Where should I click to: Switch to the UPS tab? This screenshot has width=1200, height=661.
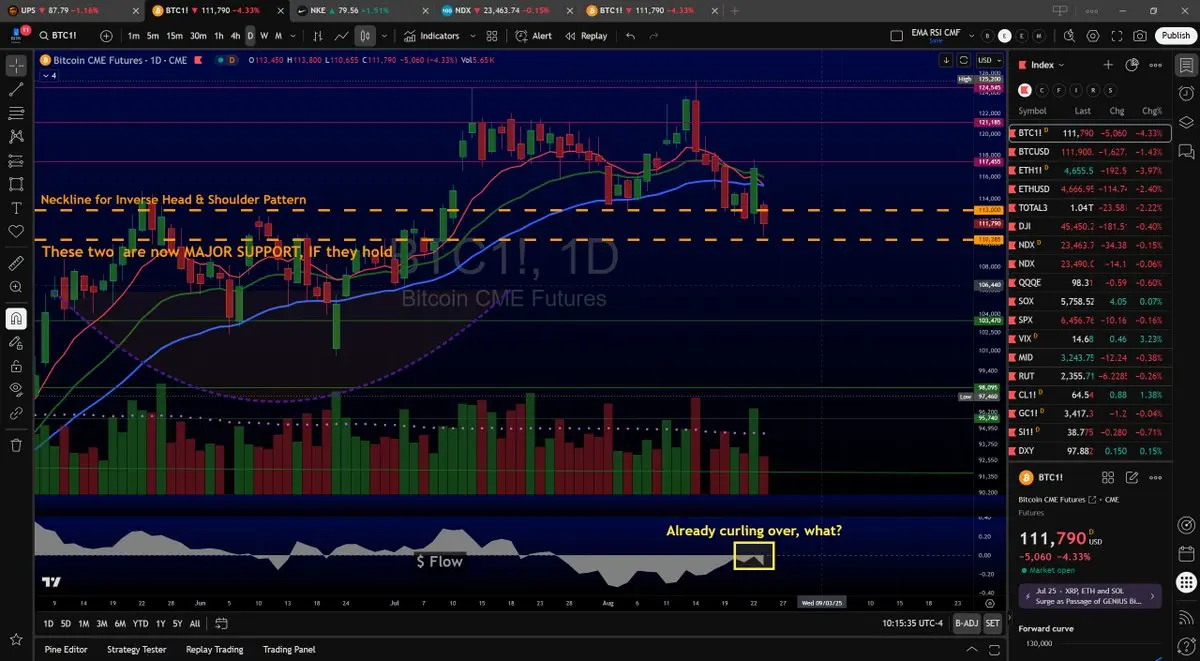[72, 10]
